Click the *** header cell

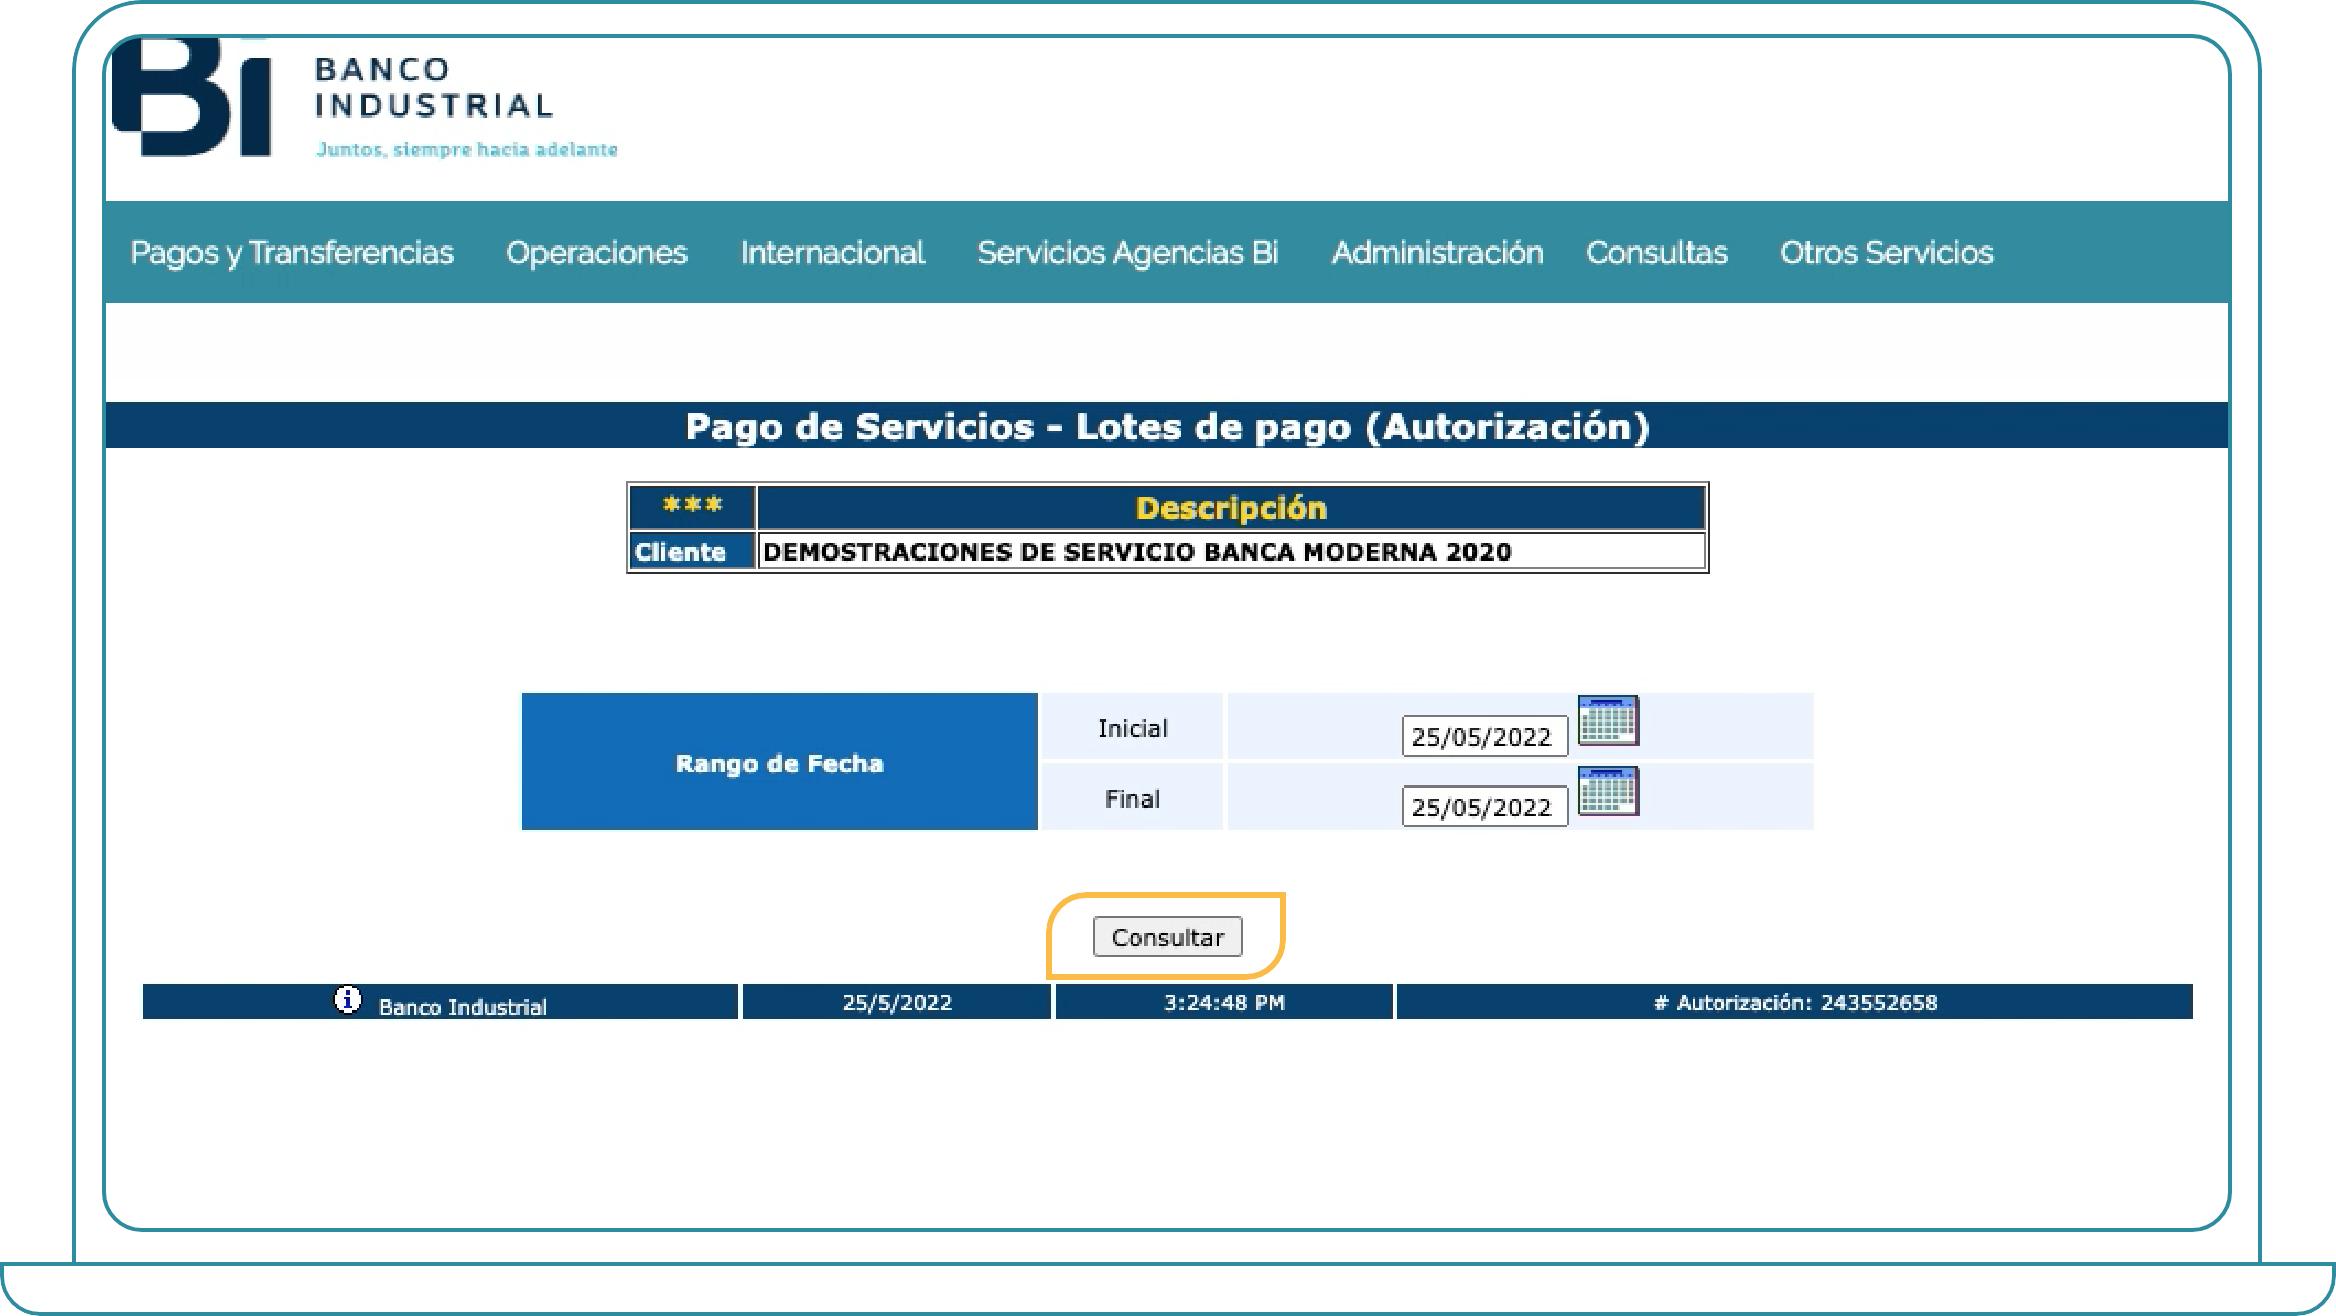coord(692,506)
